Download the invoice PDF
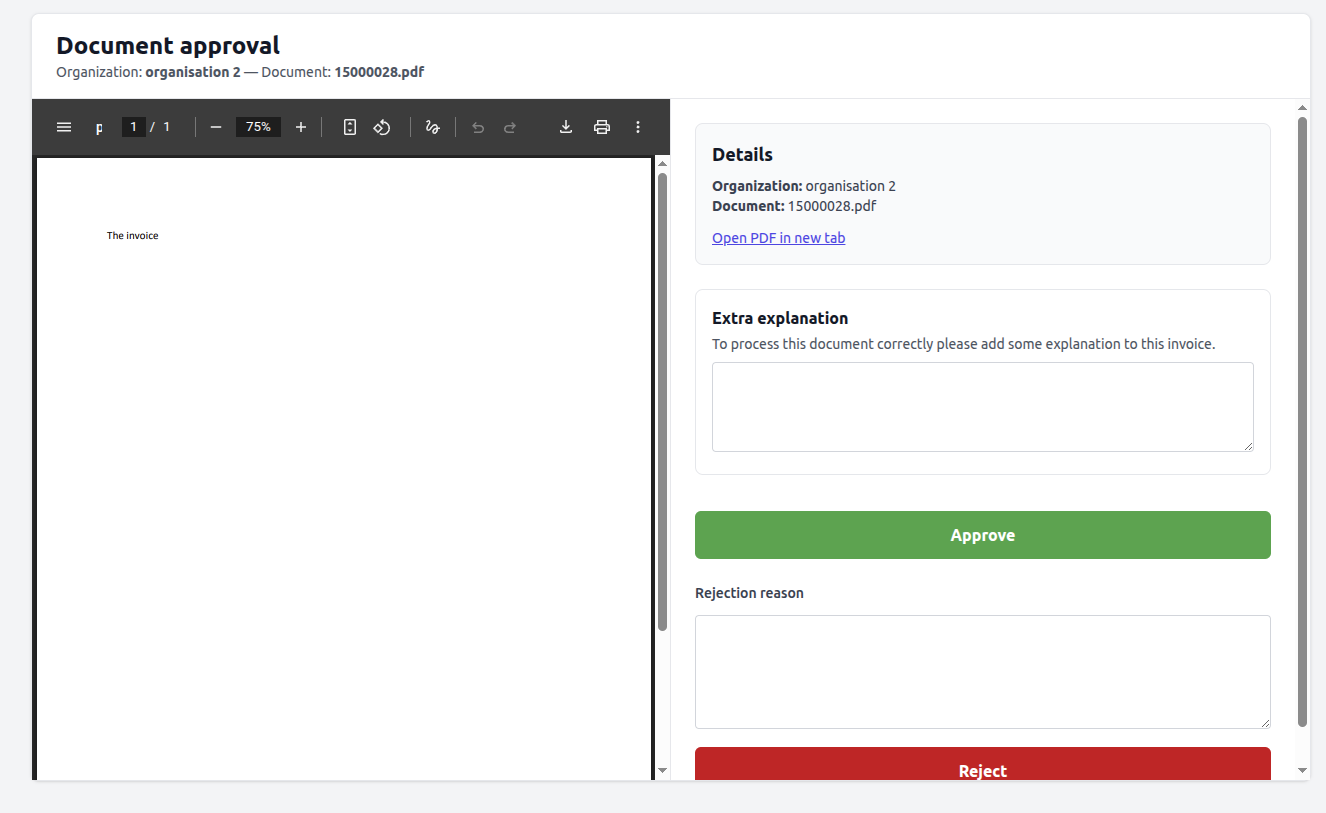This screenshot has width=1326, height=813. coord(566,127)
